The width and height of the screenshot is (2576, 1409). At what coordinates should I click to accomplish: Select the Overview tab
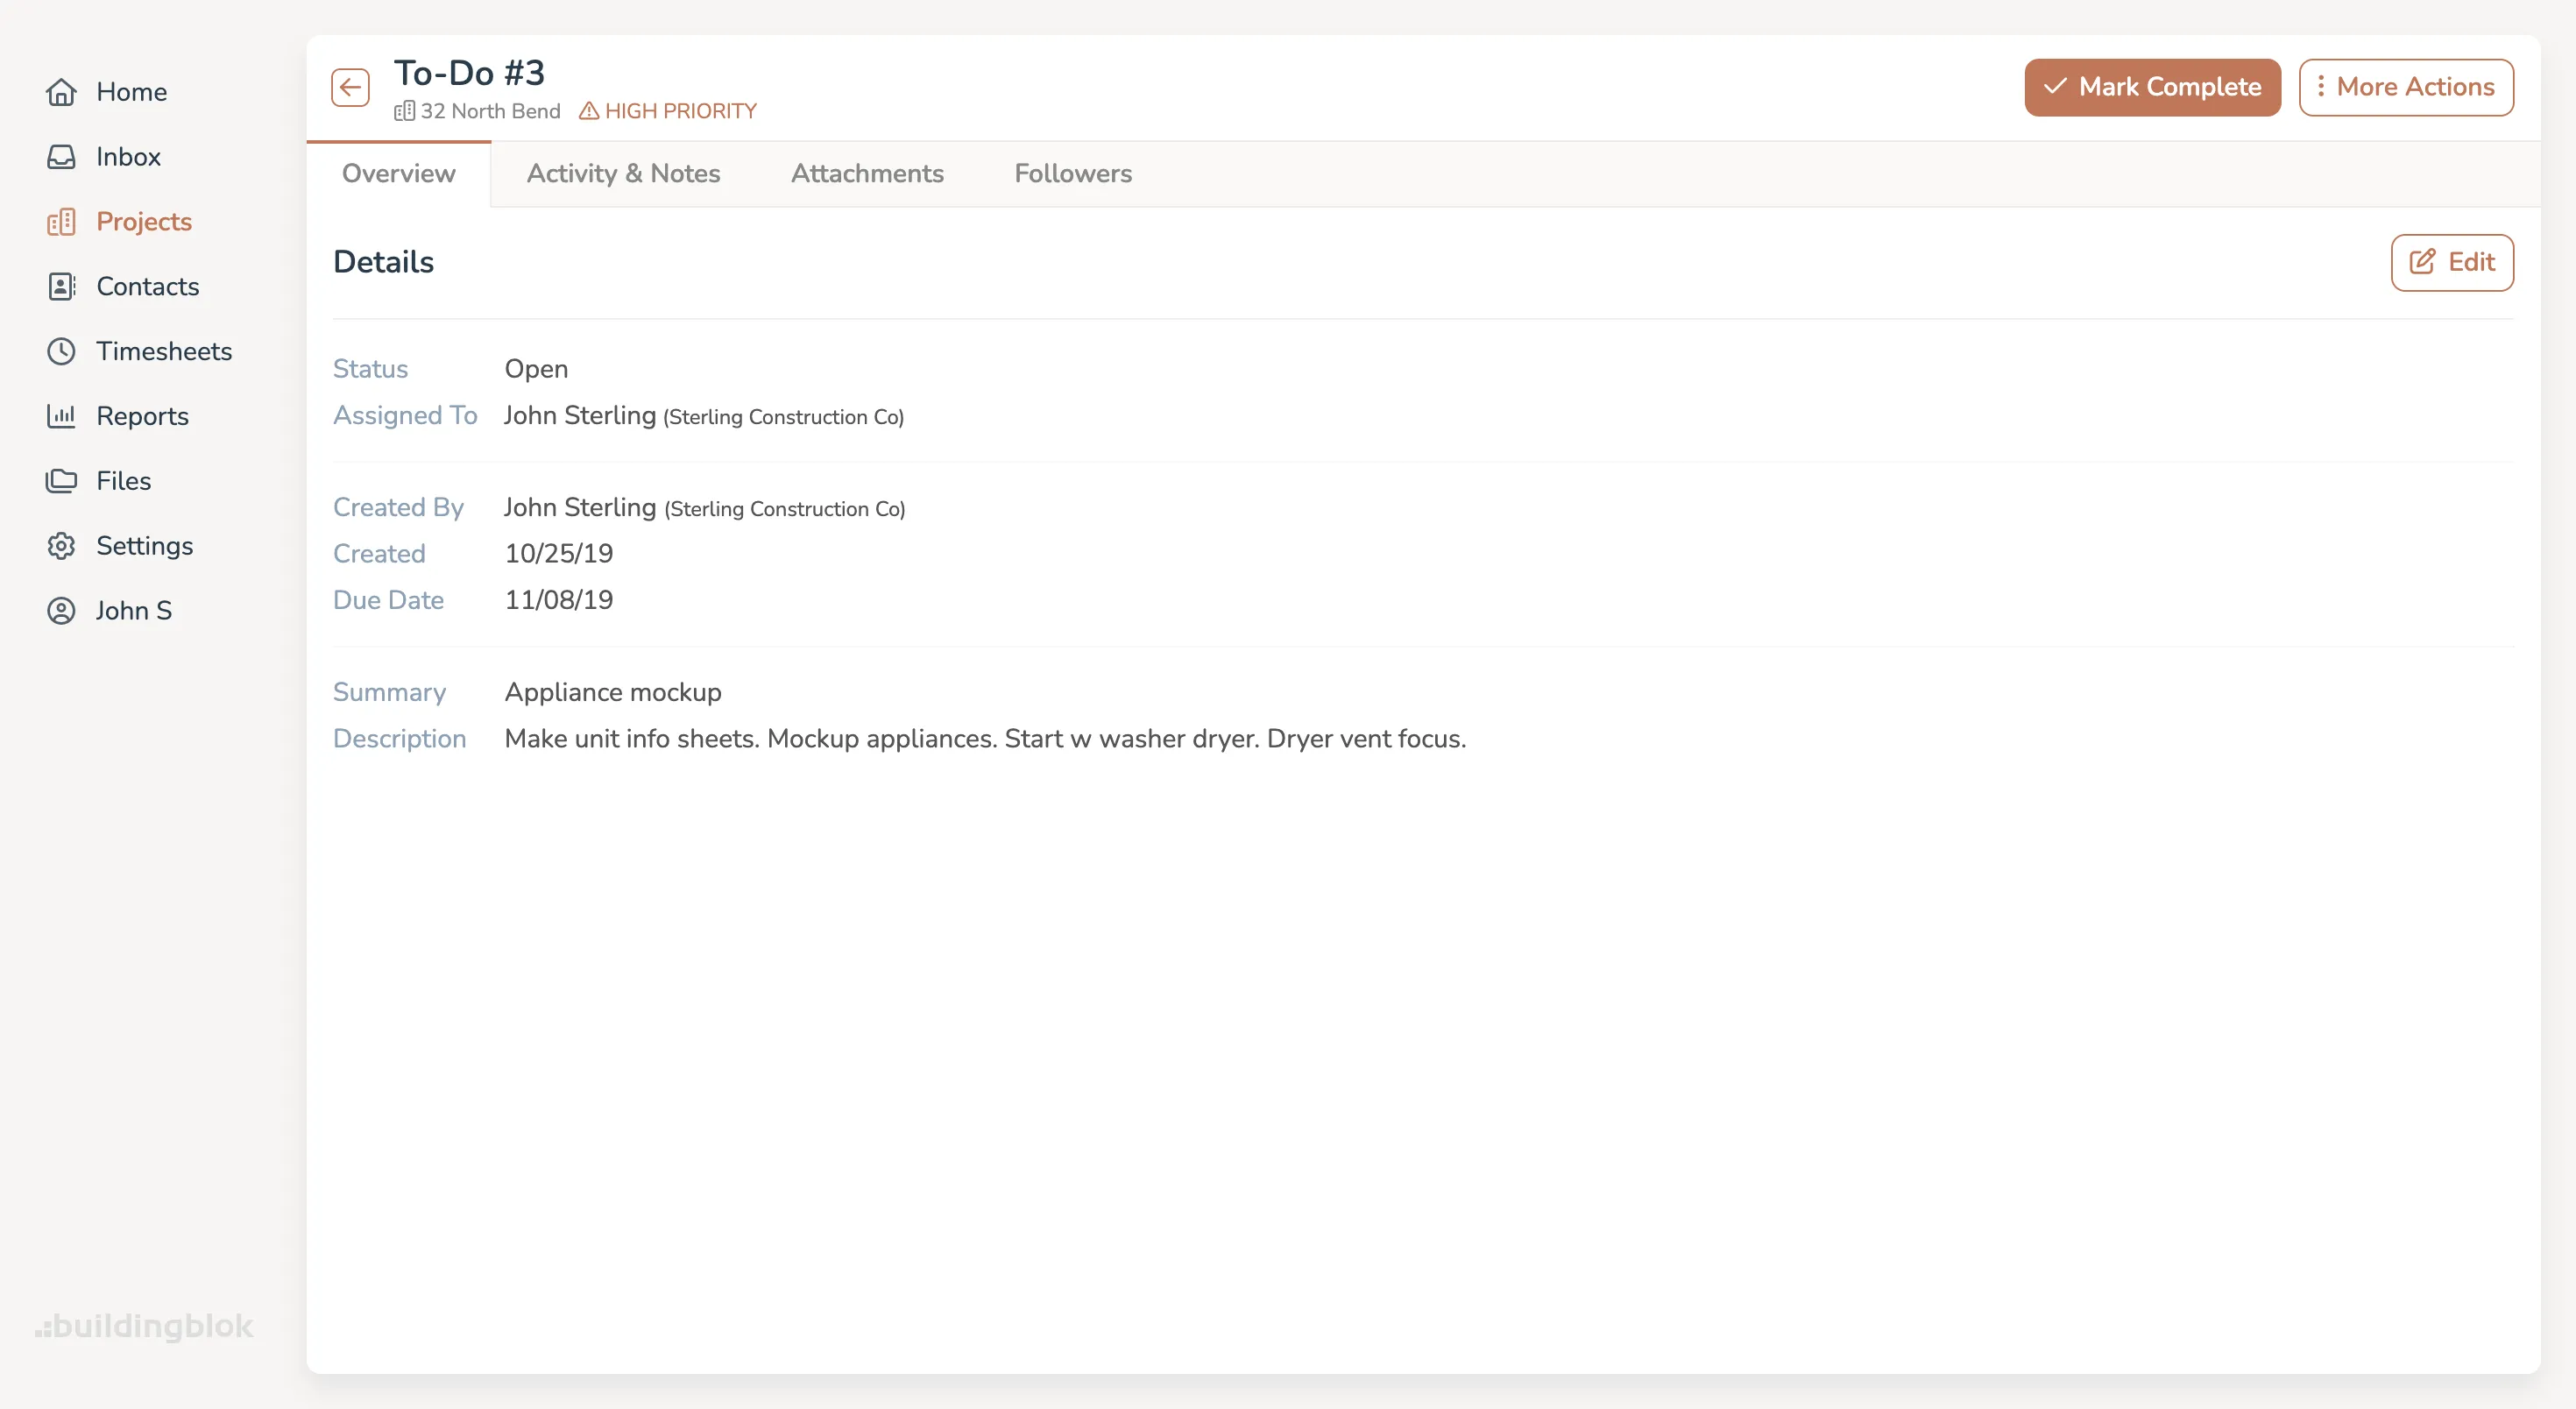398,173
